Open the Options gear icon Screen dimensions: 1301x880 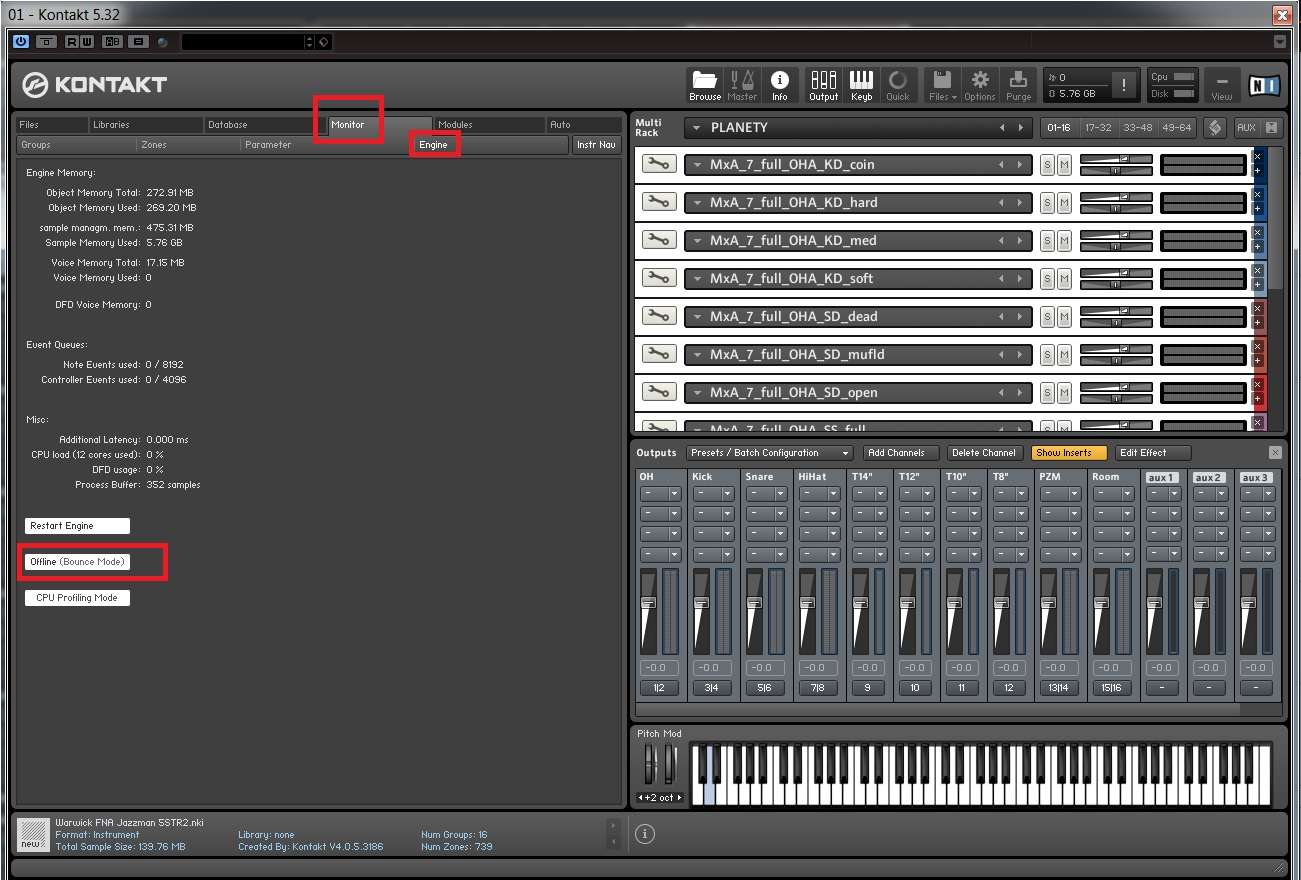pyautogui.click(x=980, y=84)
